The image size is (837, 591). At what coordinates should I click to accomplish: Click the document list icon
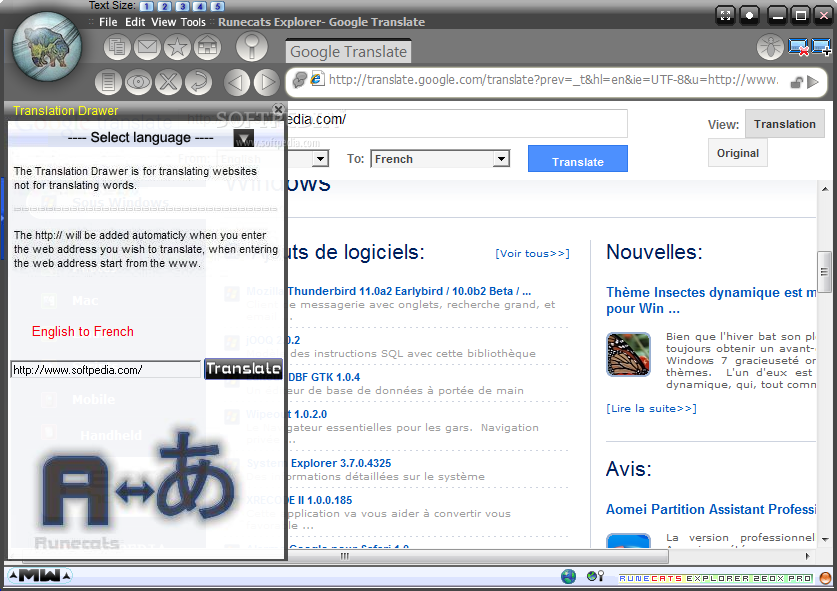coord(108,82)
